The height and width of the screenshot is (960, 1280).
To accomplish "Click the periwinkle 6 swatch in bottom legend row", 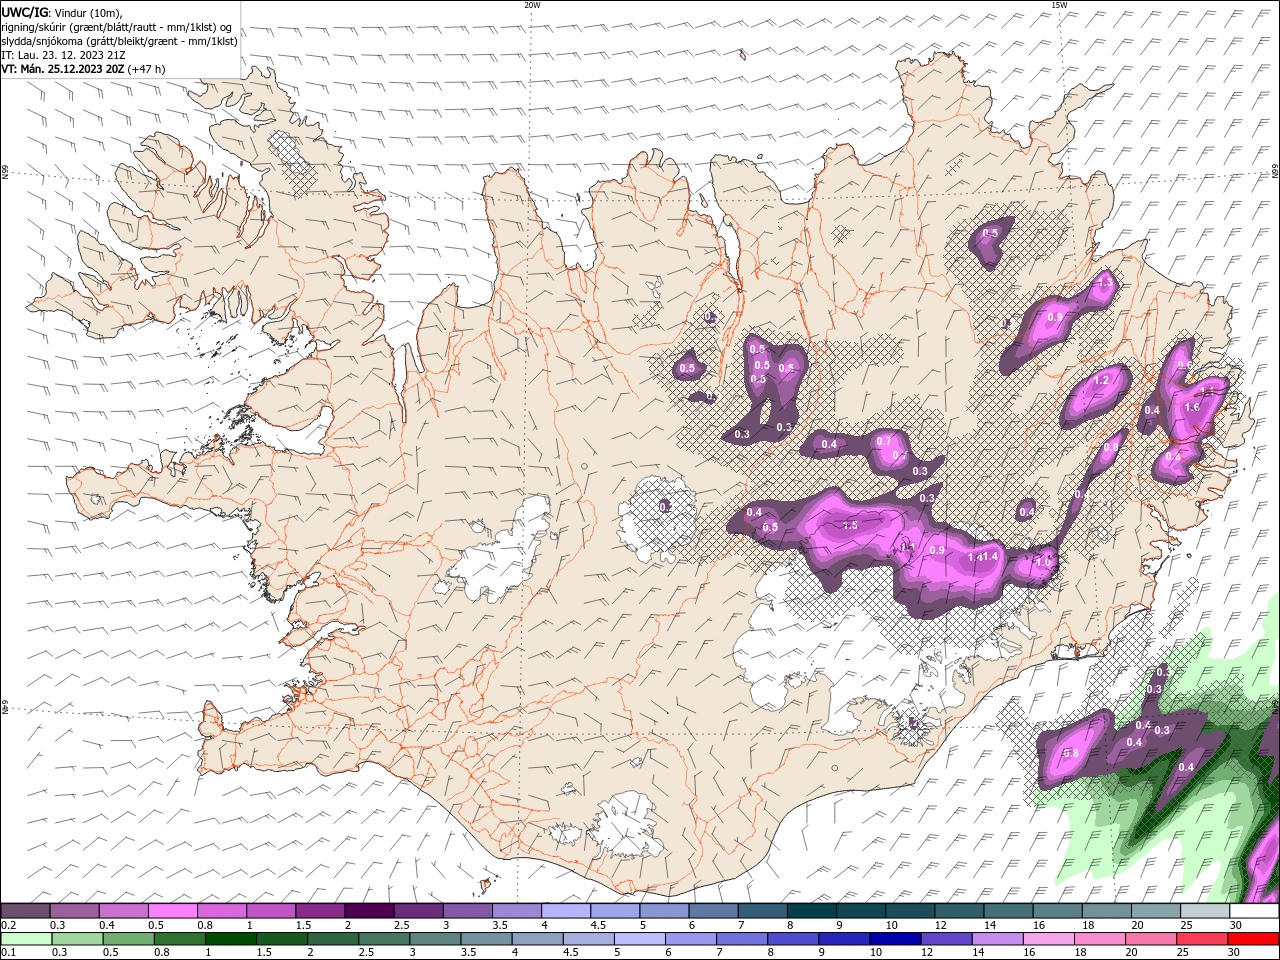I will pos(691,939).
